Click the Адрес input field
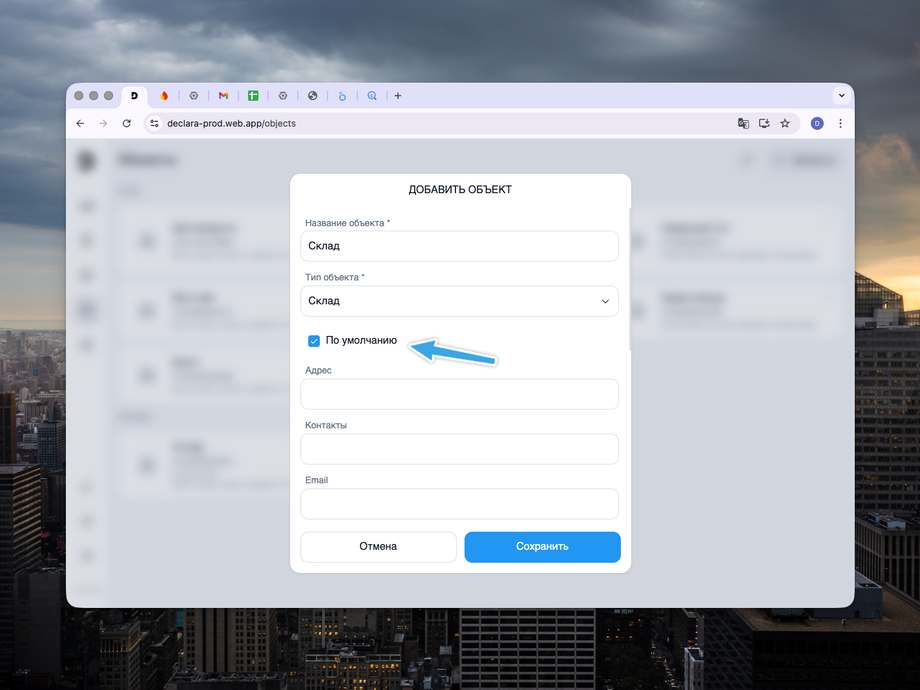The image size is (920, 690). coord(459,394)
